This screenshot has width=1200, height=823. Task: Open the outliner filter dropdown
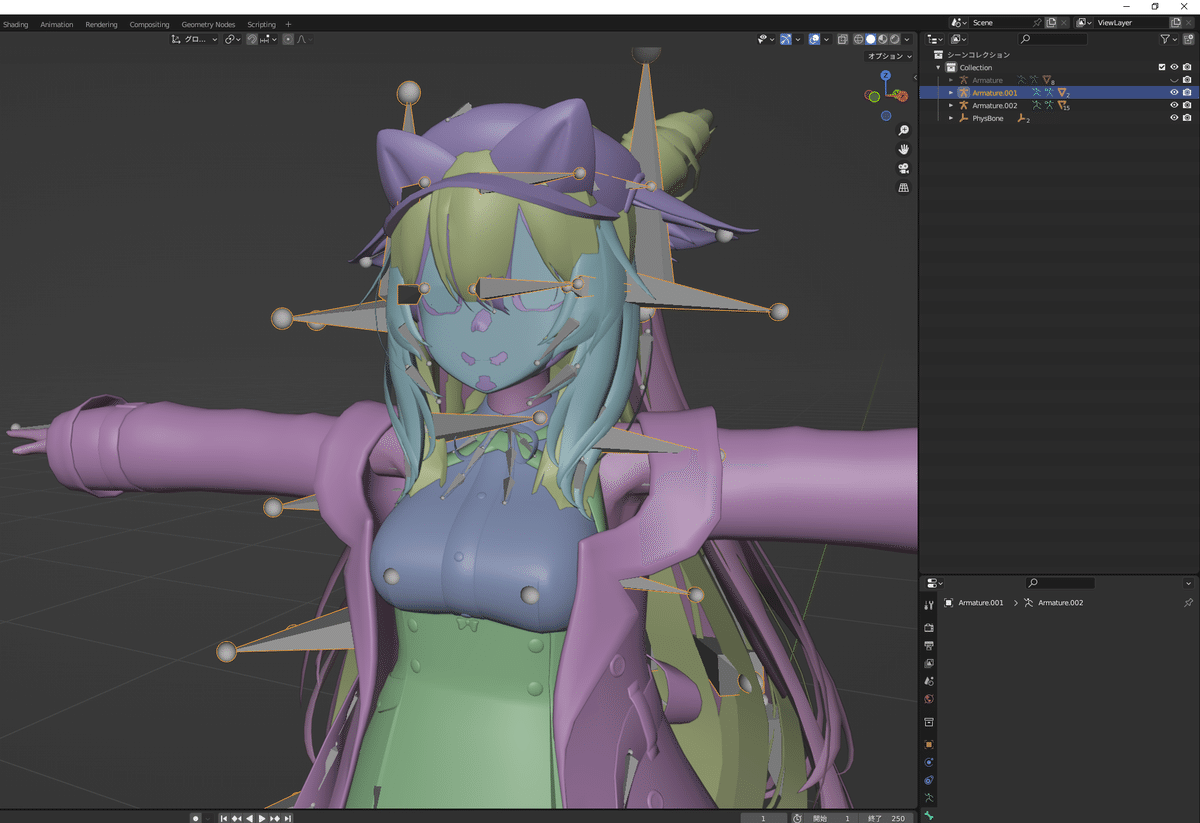click(x=1168, y=39)
